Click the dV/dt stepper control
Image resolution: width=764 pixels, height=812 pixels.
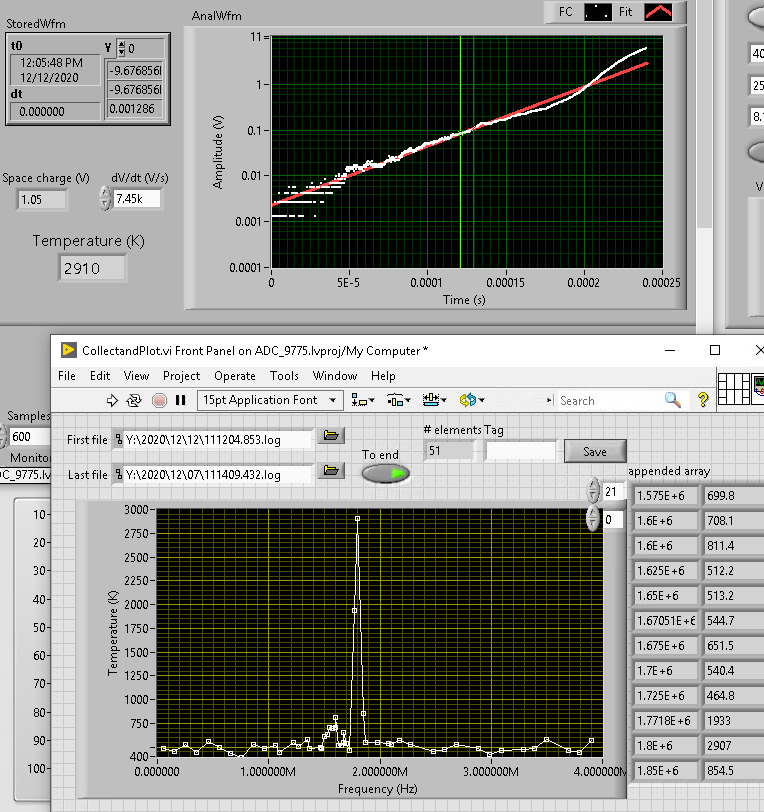[105, 199]
